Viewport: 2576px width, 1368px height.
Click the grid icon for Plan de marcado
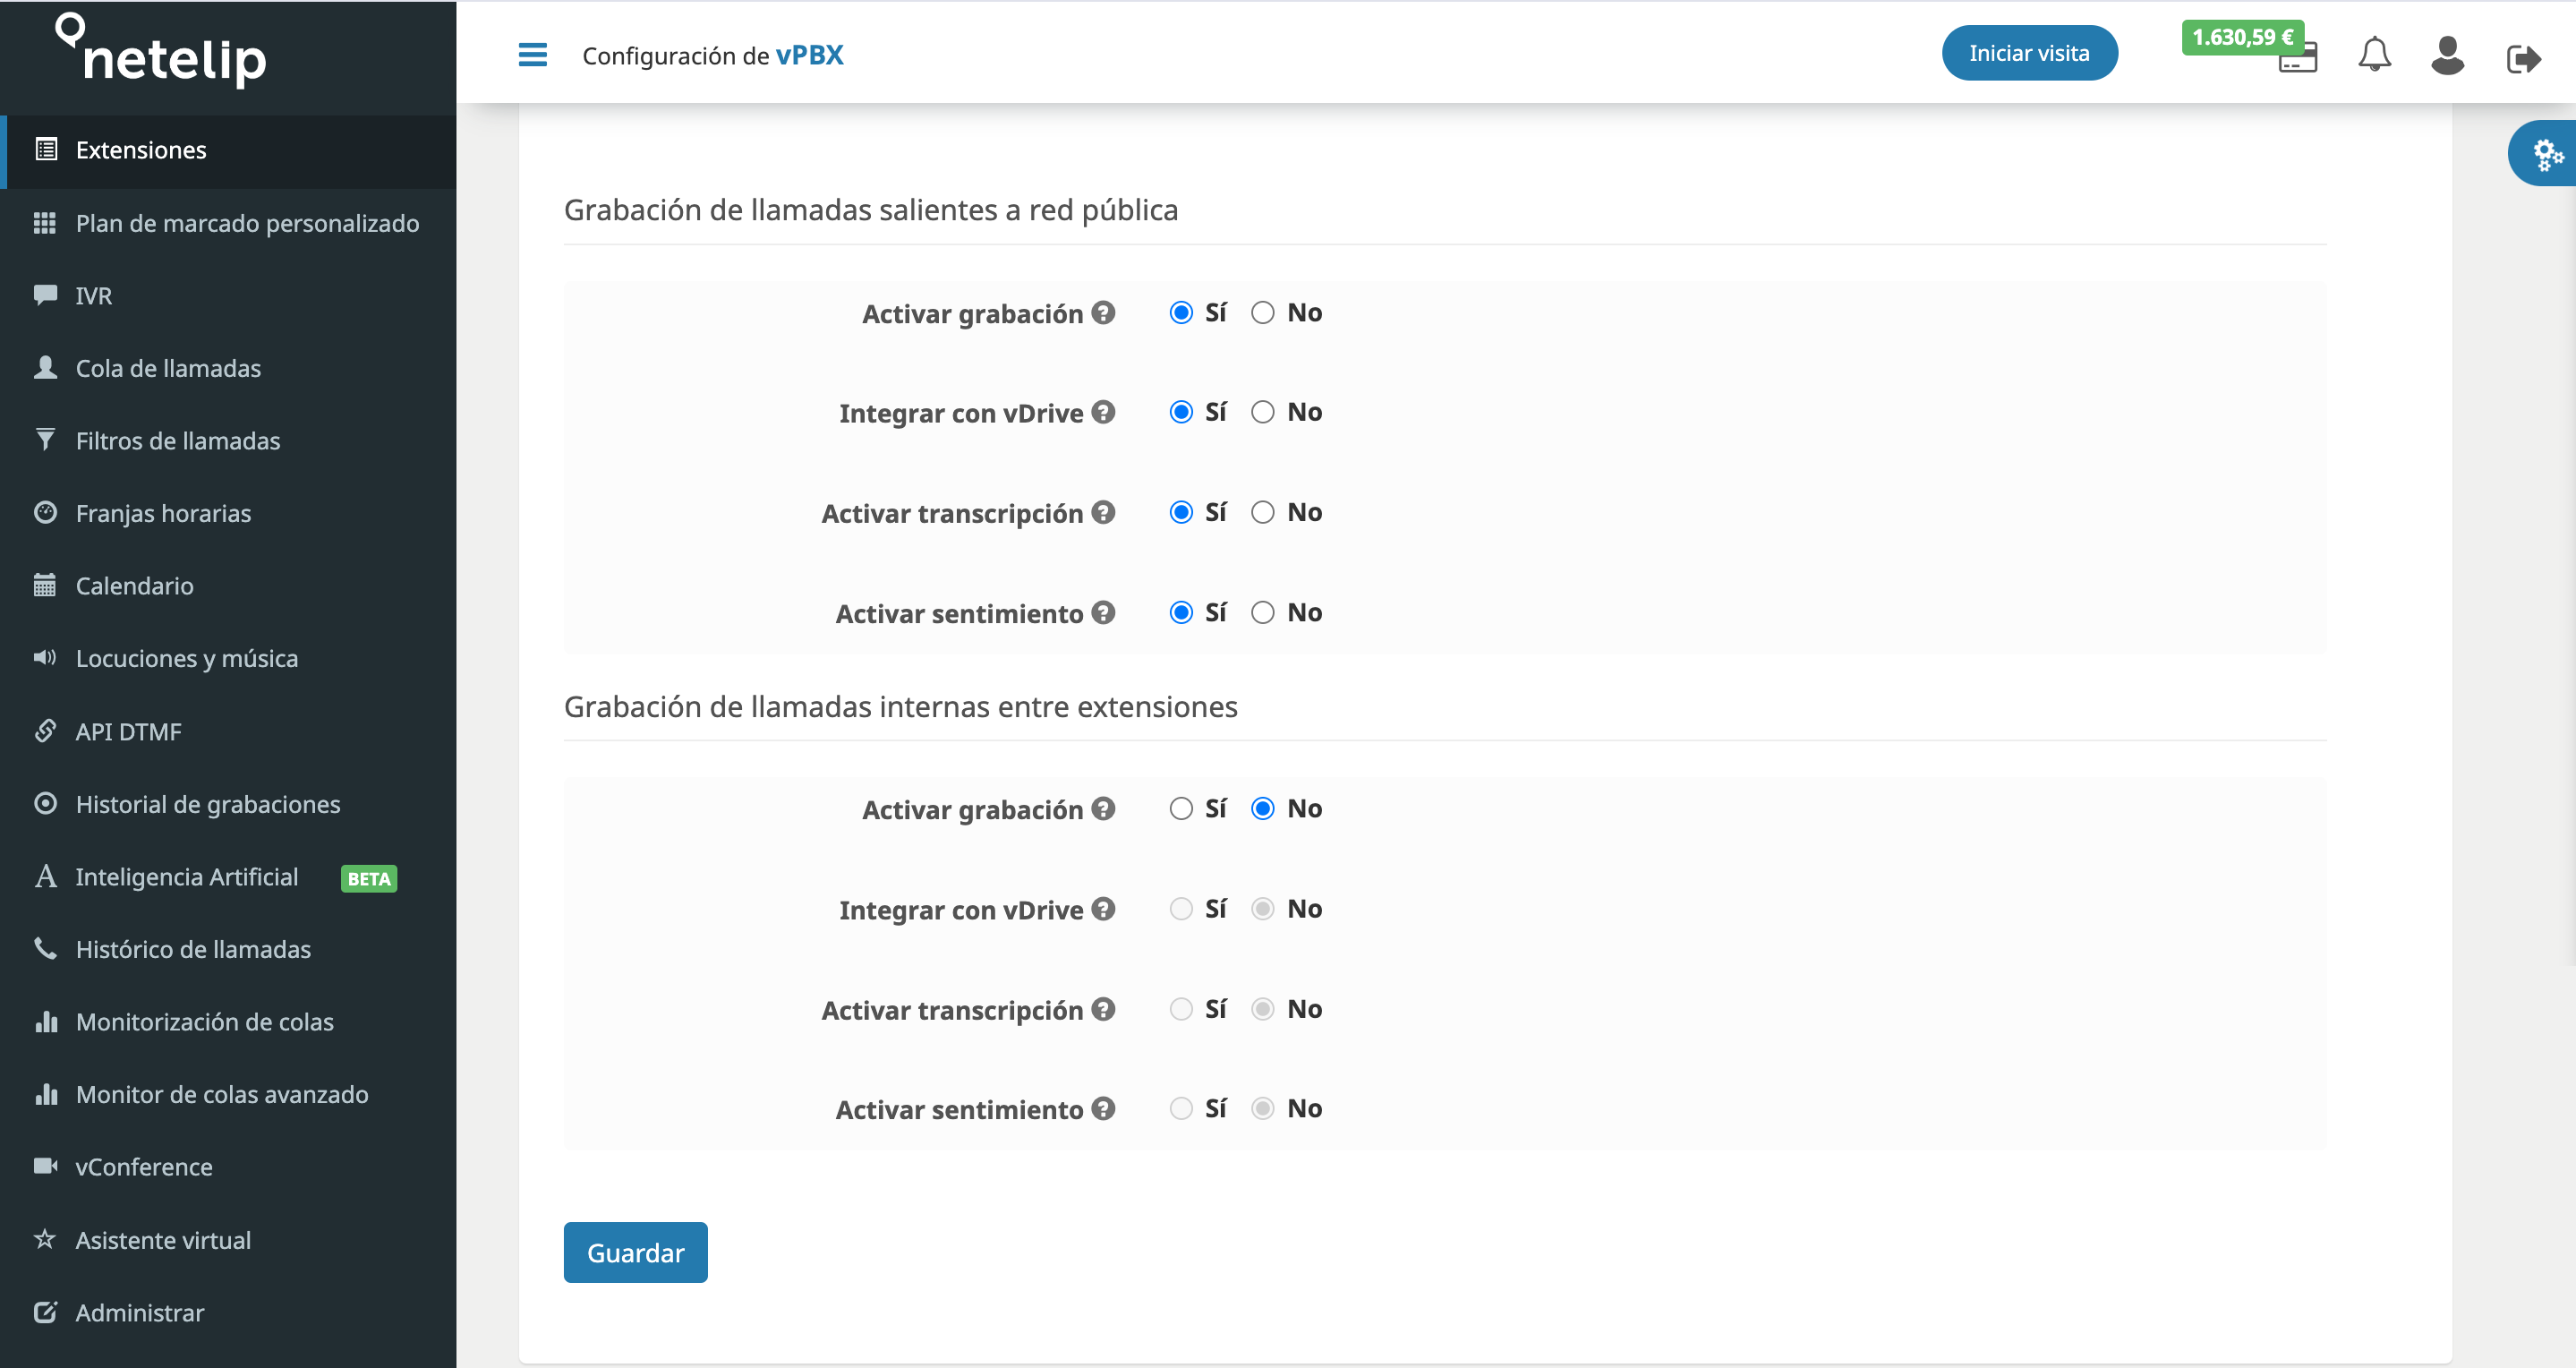(x=45, y=222)
